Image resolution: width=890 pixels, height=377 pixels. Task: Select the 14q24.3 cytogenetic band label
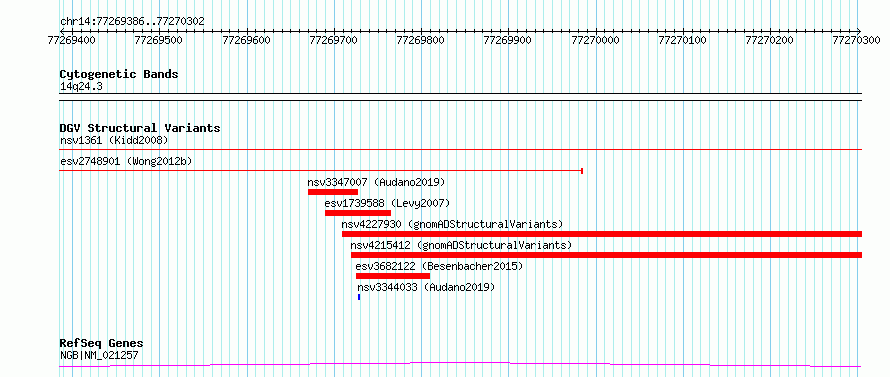coord(81,87)
